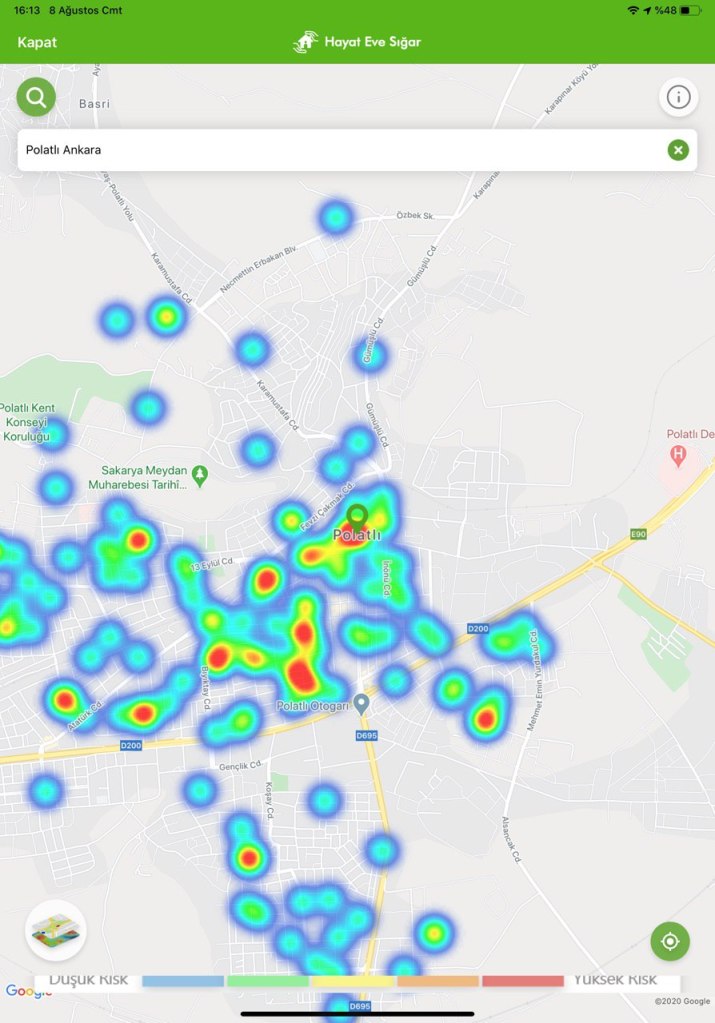Clear the Polatlı Ankara search text
Viewport: 715px width, 1023px height.
pyautogui.click(x=678, y=150)
